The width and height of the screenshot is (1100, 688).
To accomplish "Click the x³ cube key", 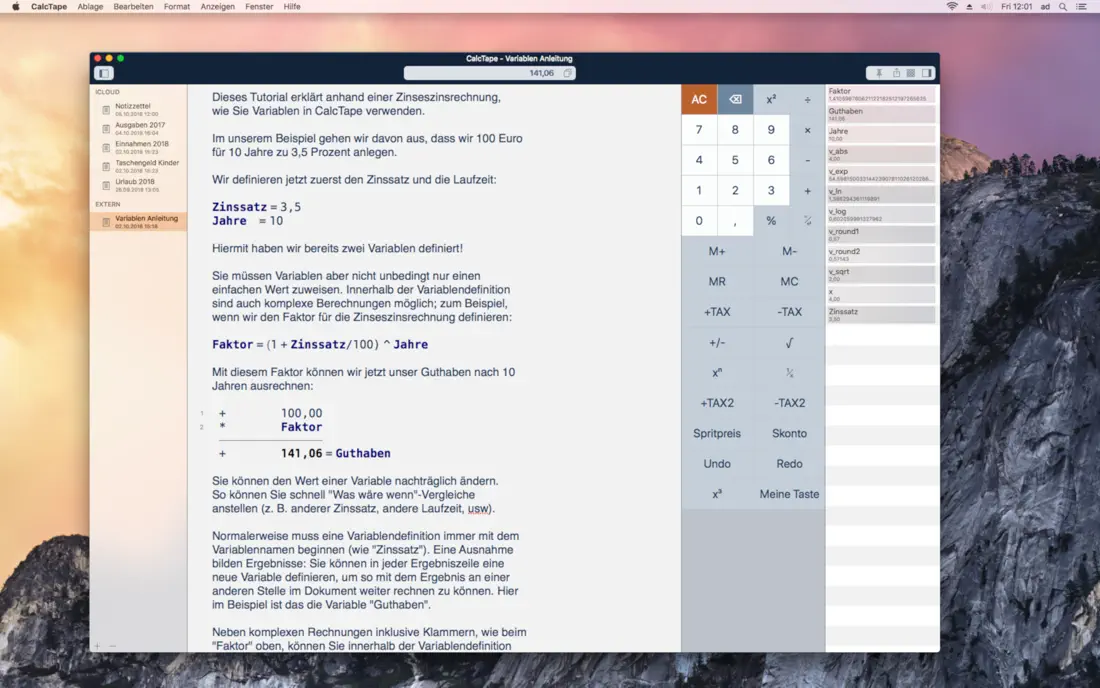I will (717, 494).
